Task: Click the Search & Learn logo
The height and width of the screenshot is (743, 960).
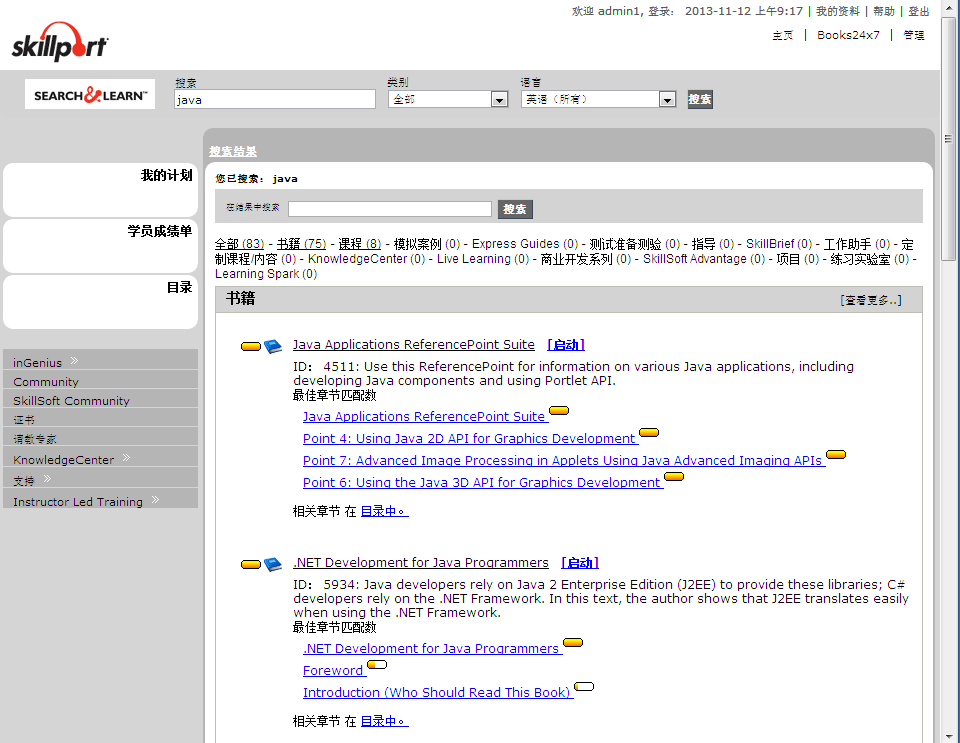Action: [90, 95]
